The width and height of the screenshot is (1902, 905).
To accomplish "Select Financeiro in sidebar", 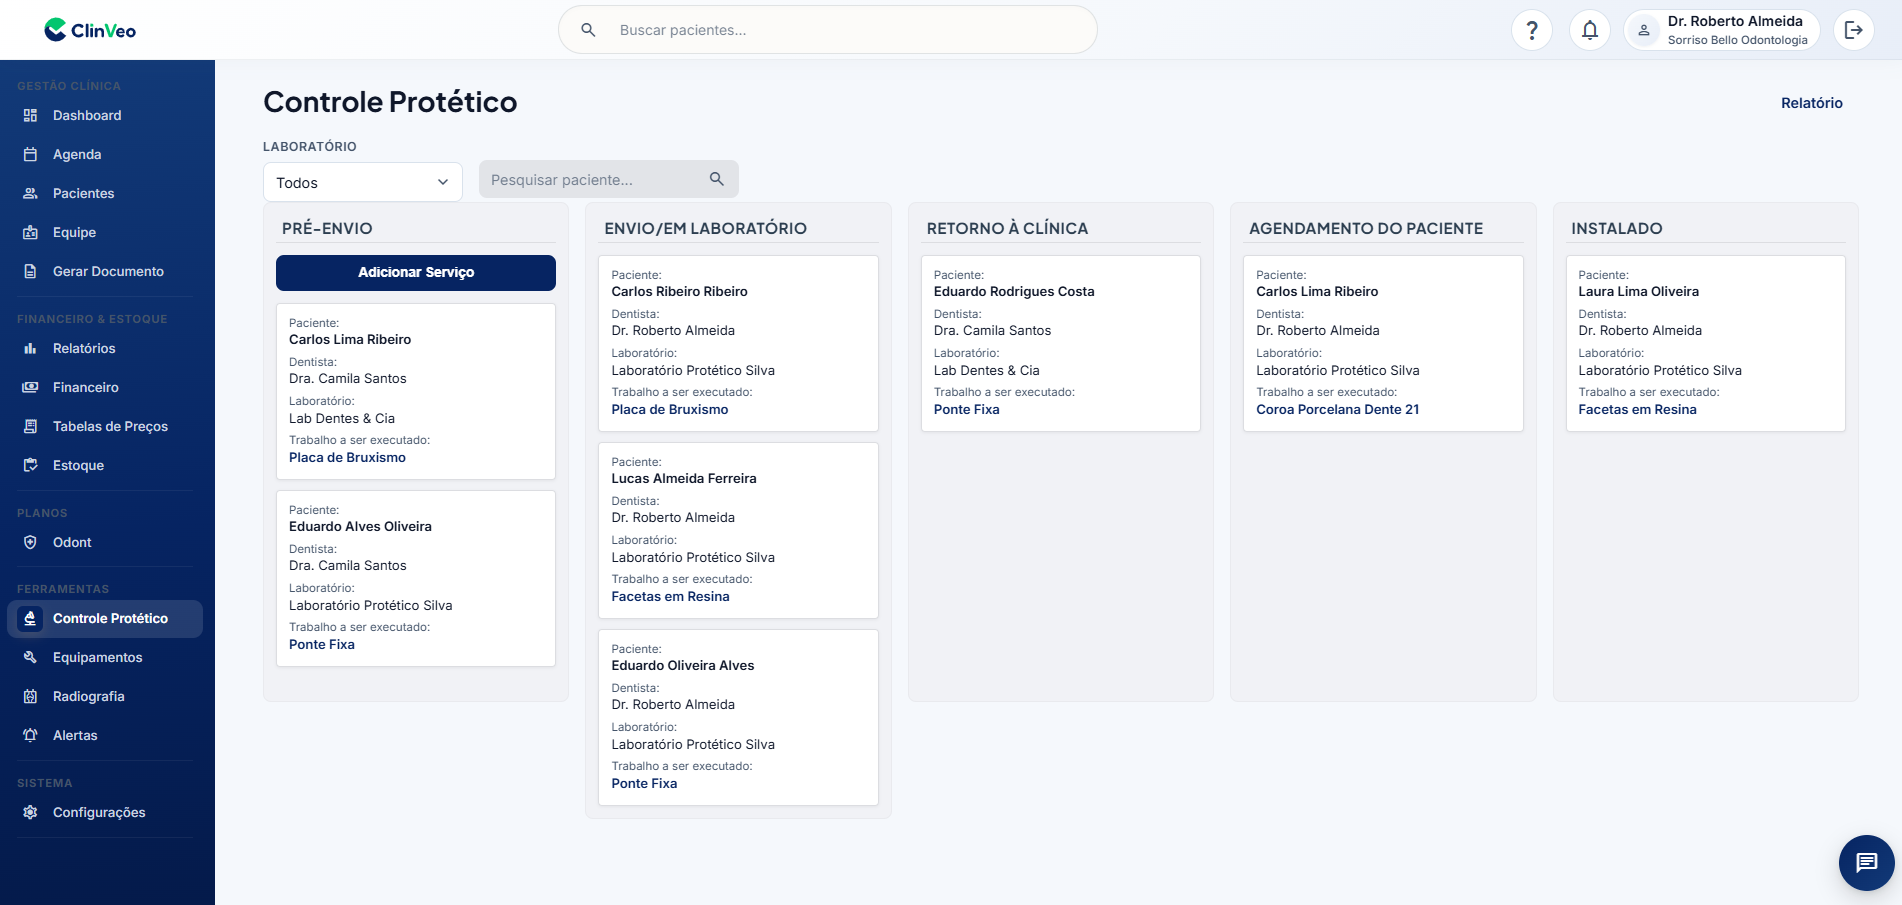I will click(105, 387).
